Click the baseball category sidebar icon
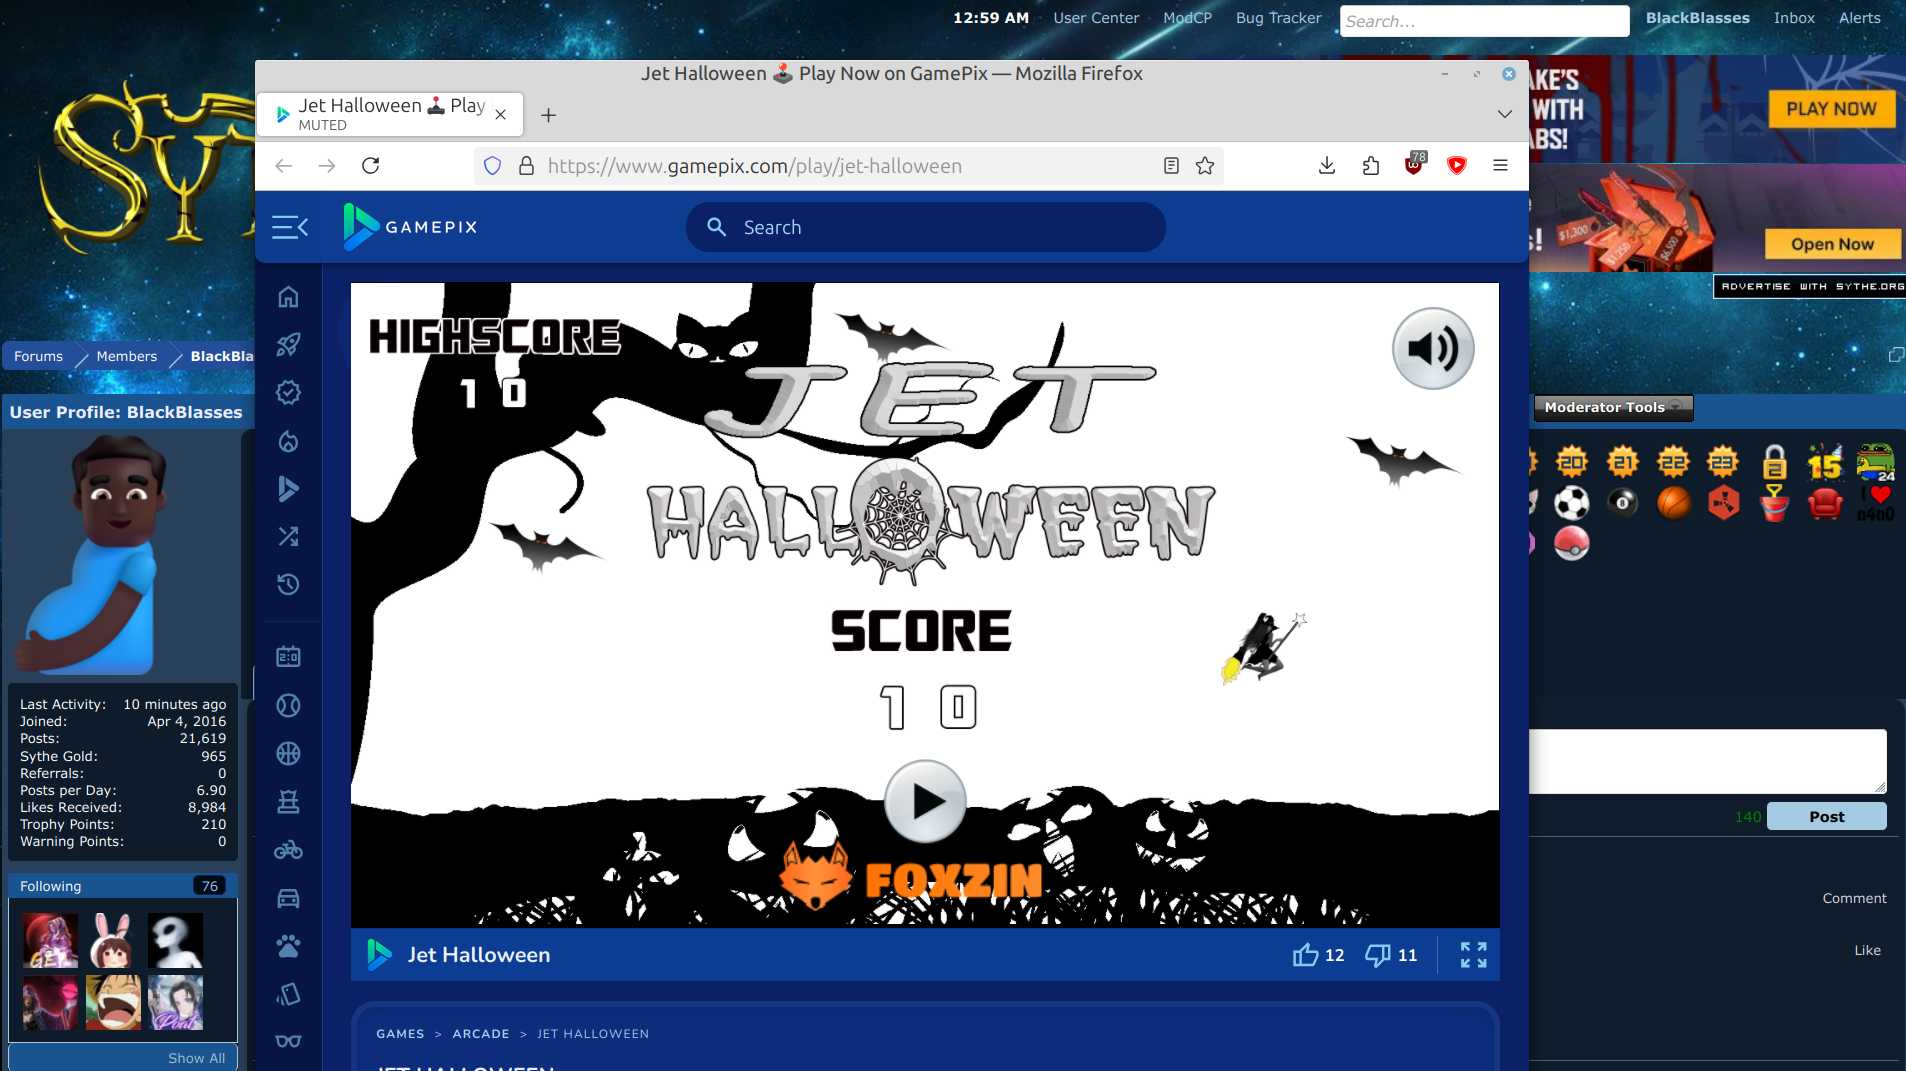This screenshot has width=1906, height=1071. pos(288,705)
